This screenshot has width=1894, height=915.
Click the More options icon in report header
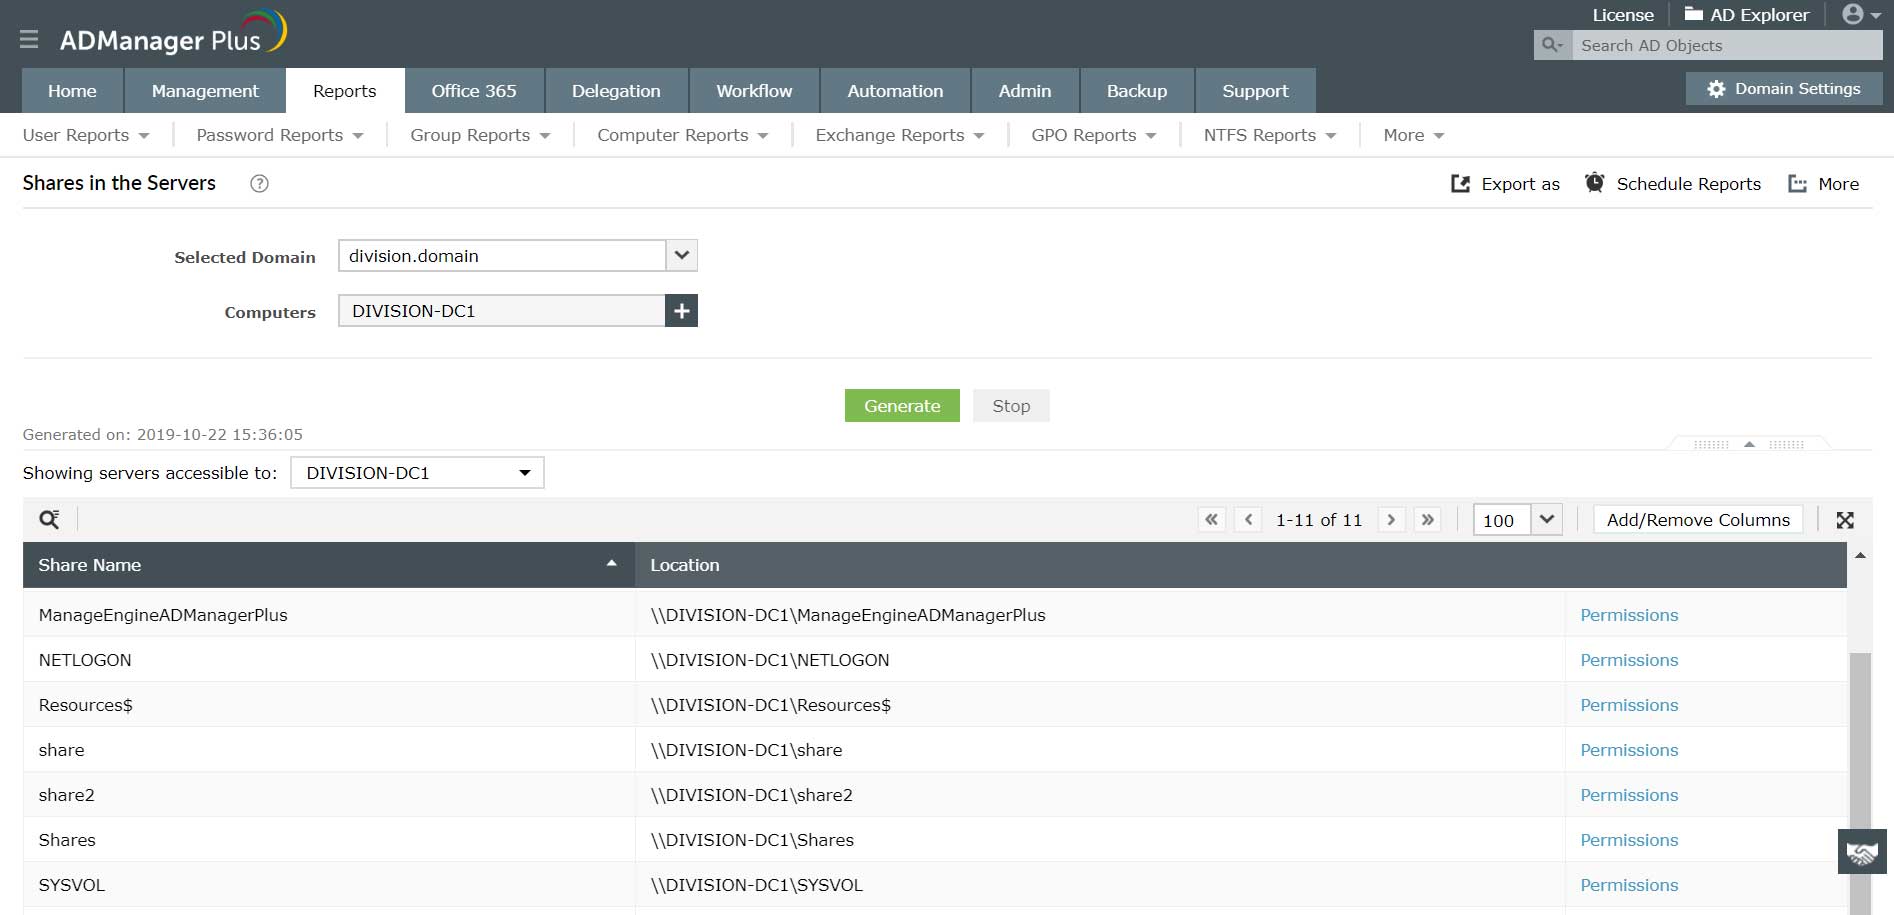pyautogui.click(x=1797, y=184)
